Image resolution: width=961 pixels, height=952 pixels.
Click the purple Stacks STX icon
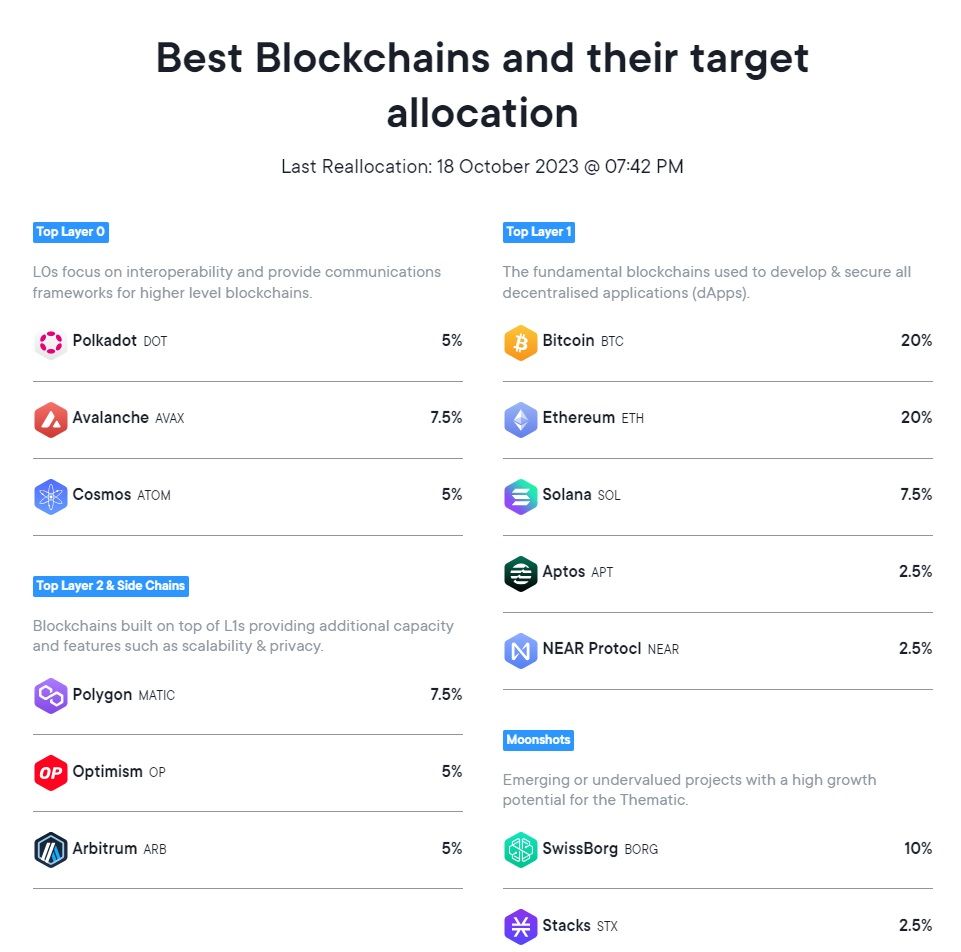[x=520, y=927]
